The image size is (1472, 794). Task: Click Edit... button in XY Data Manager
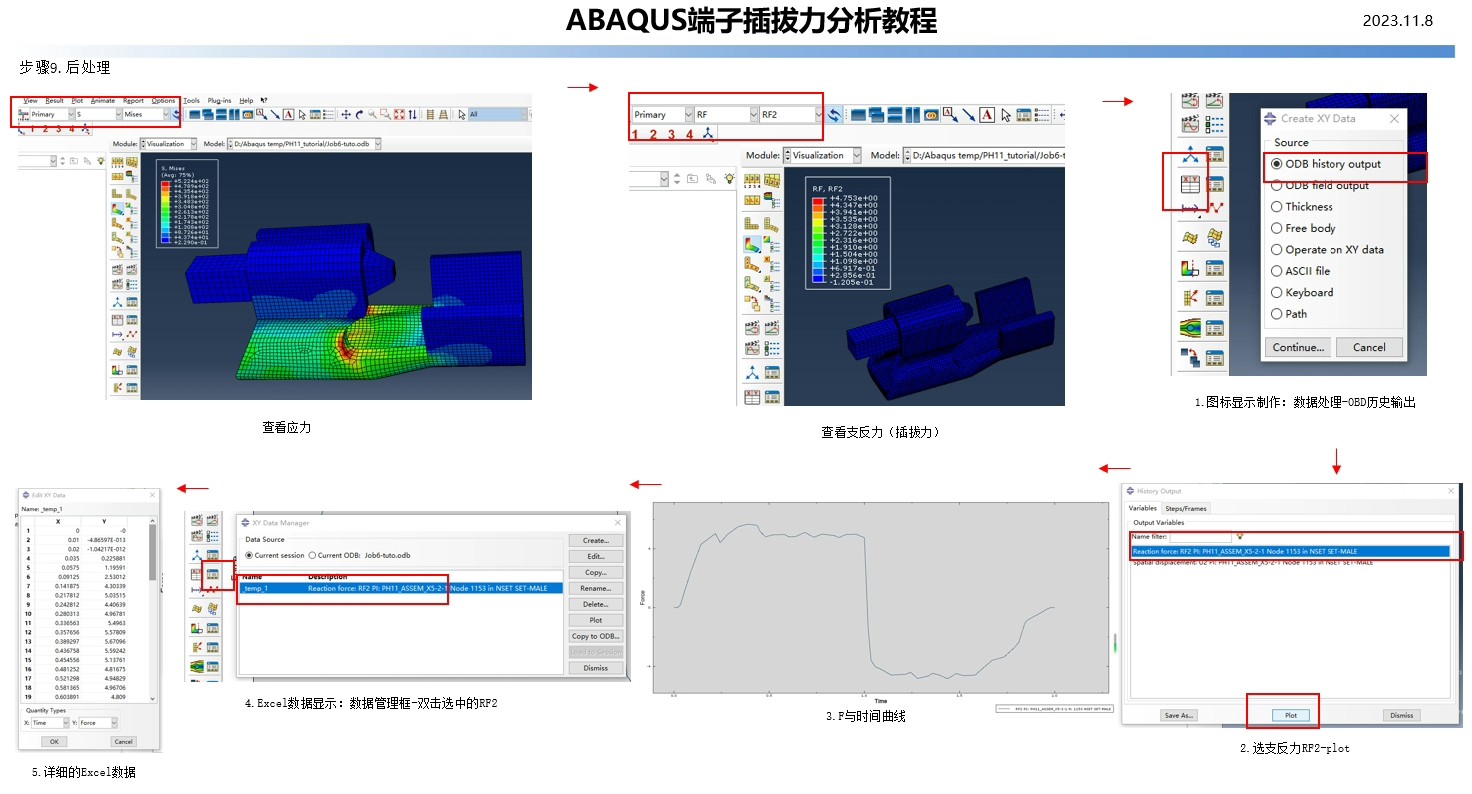596,556
